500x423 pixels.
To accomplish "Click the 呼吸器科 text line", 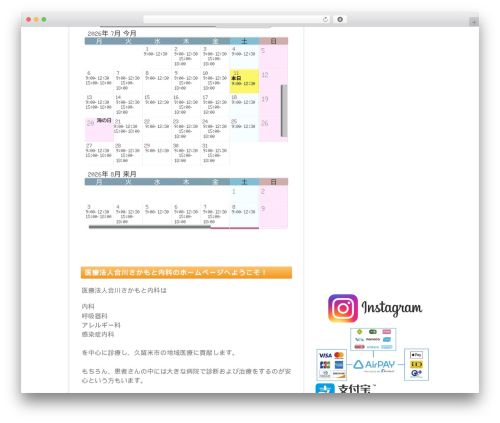I will tap(95, 316).
